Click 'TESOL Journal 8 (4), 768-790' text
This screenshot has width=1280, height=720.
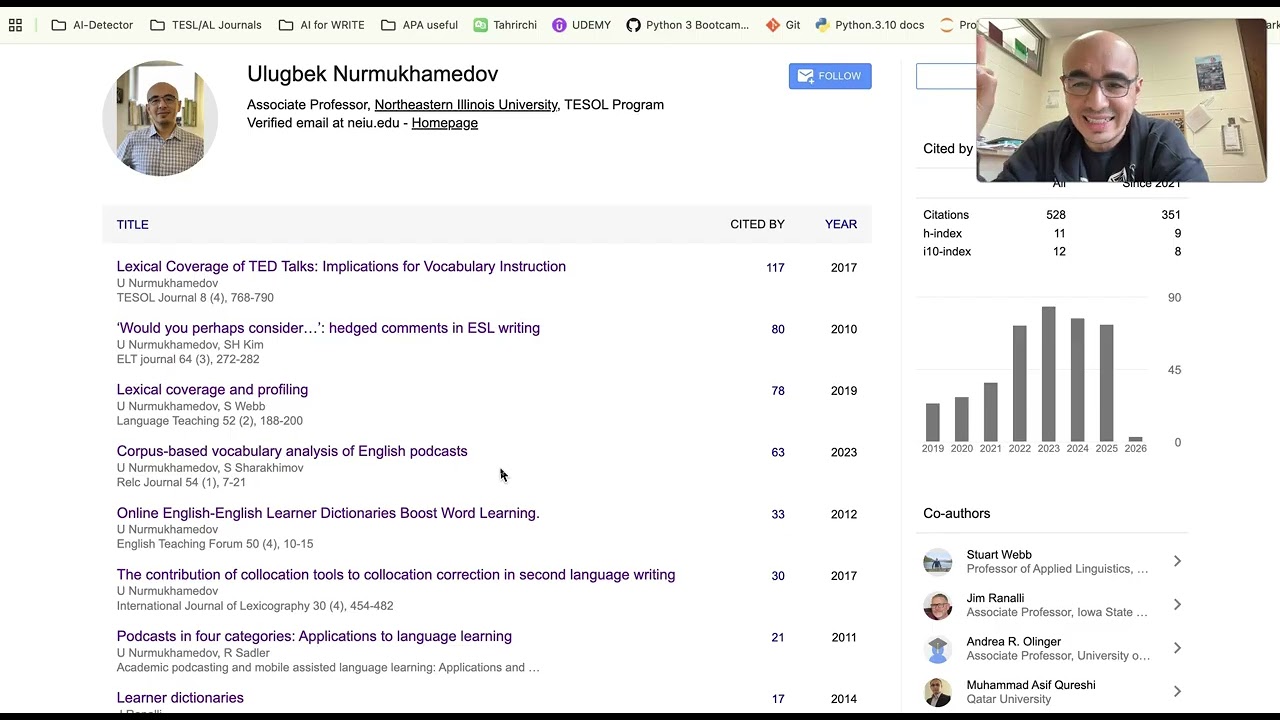pos(195,298)
